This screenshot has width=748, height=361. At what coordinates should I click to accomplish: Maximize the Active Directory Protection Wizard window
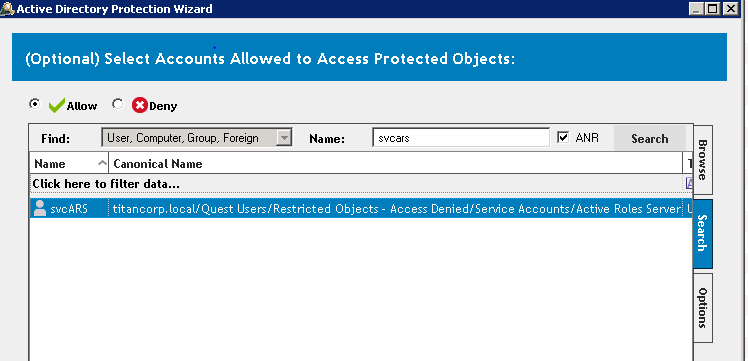point(713,9)
